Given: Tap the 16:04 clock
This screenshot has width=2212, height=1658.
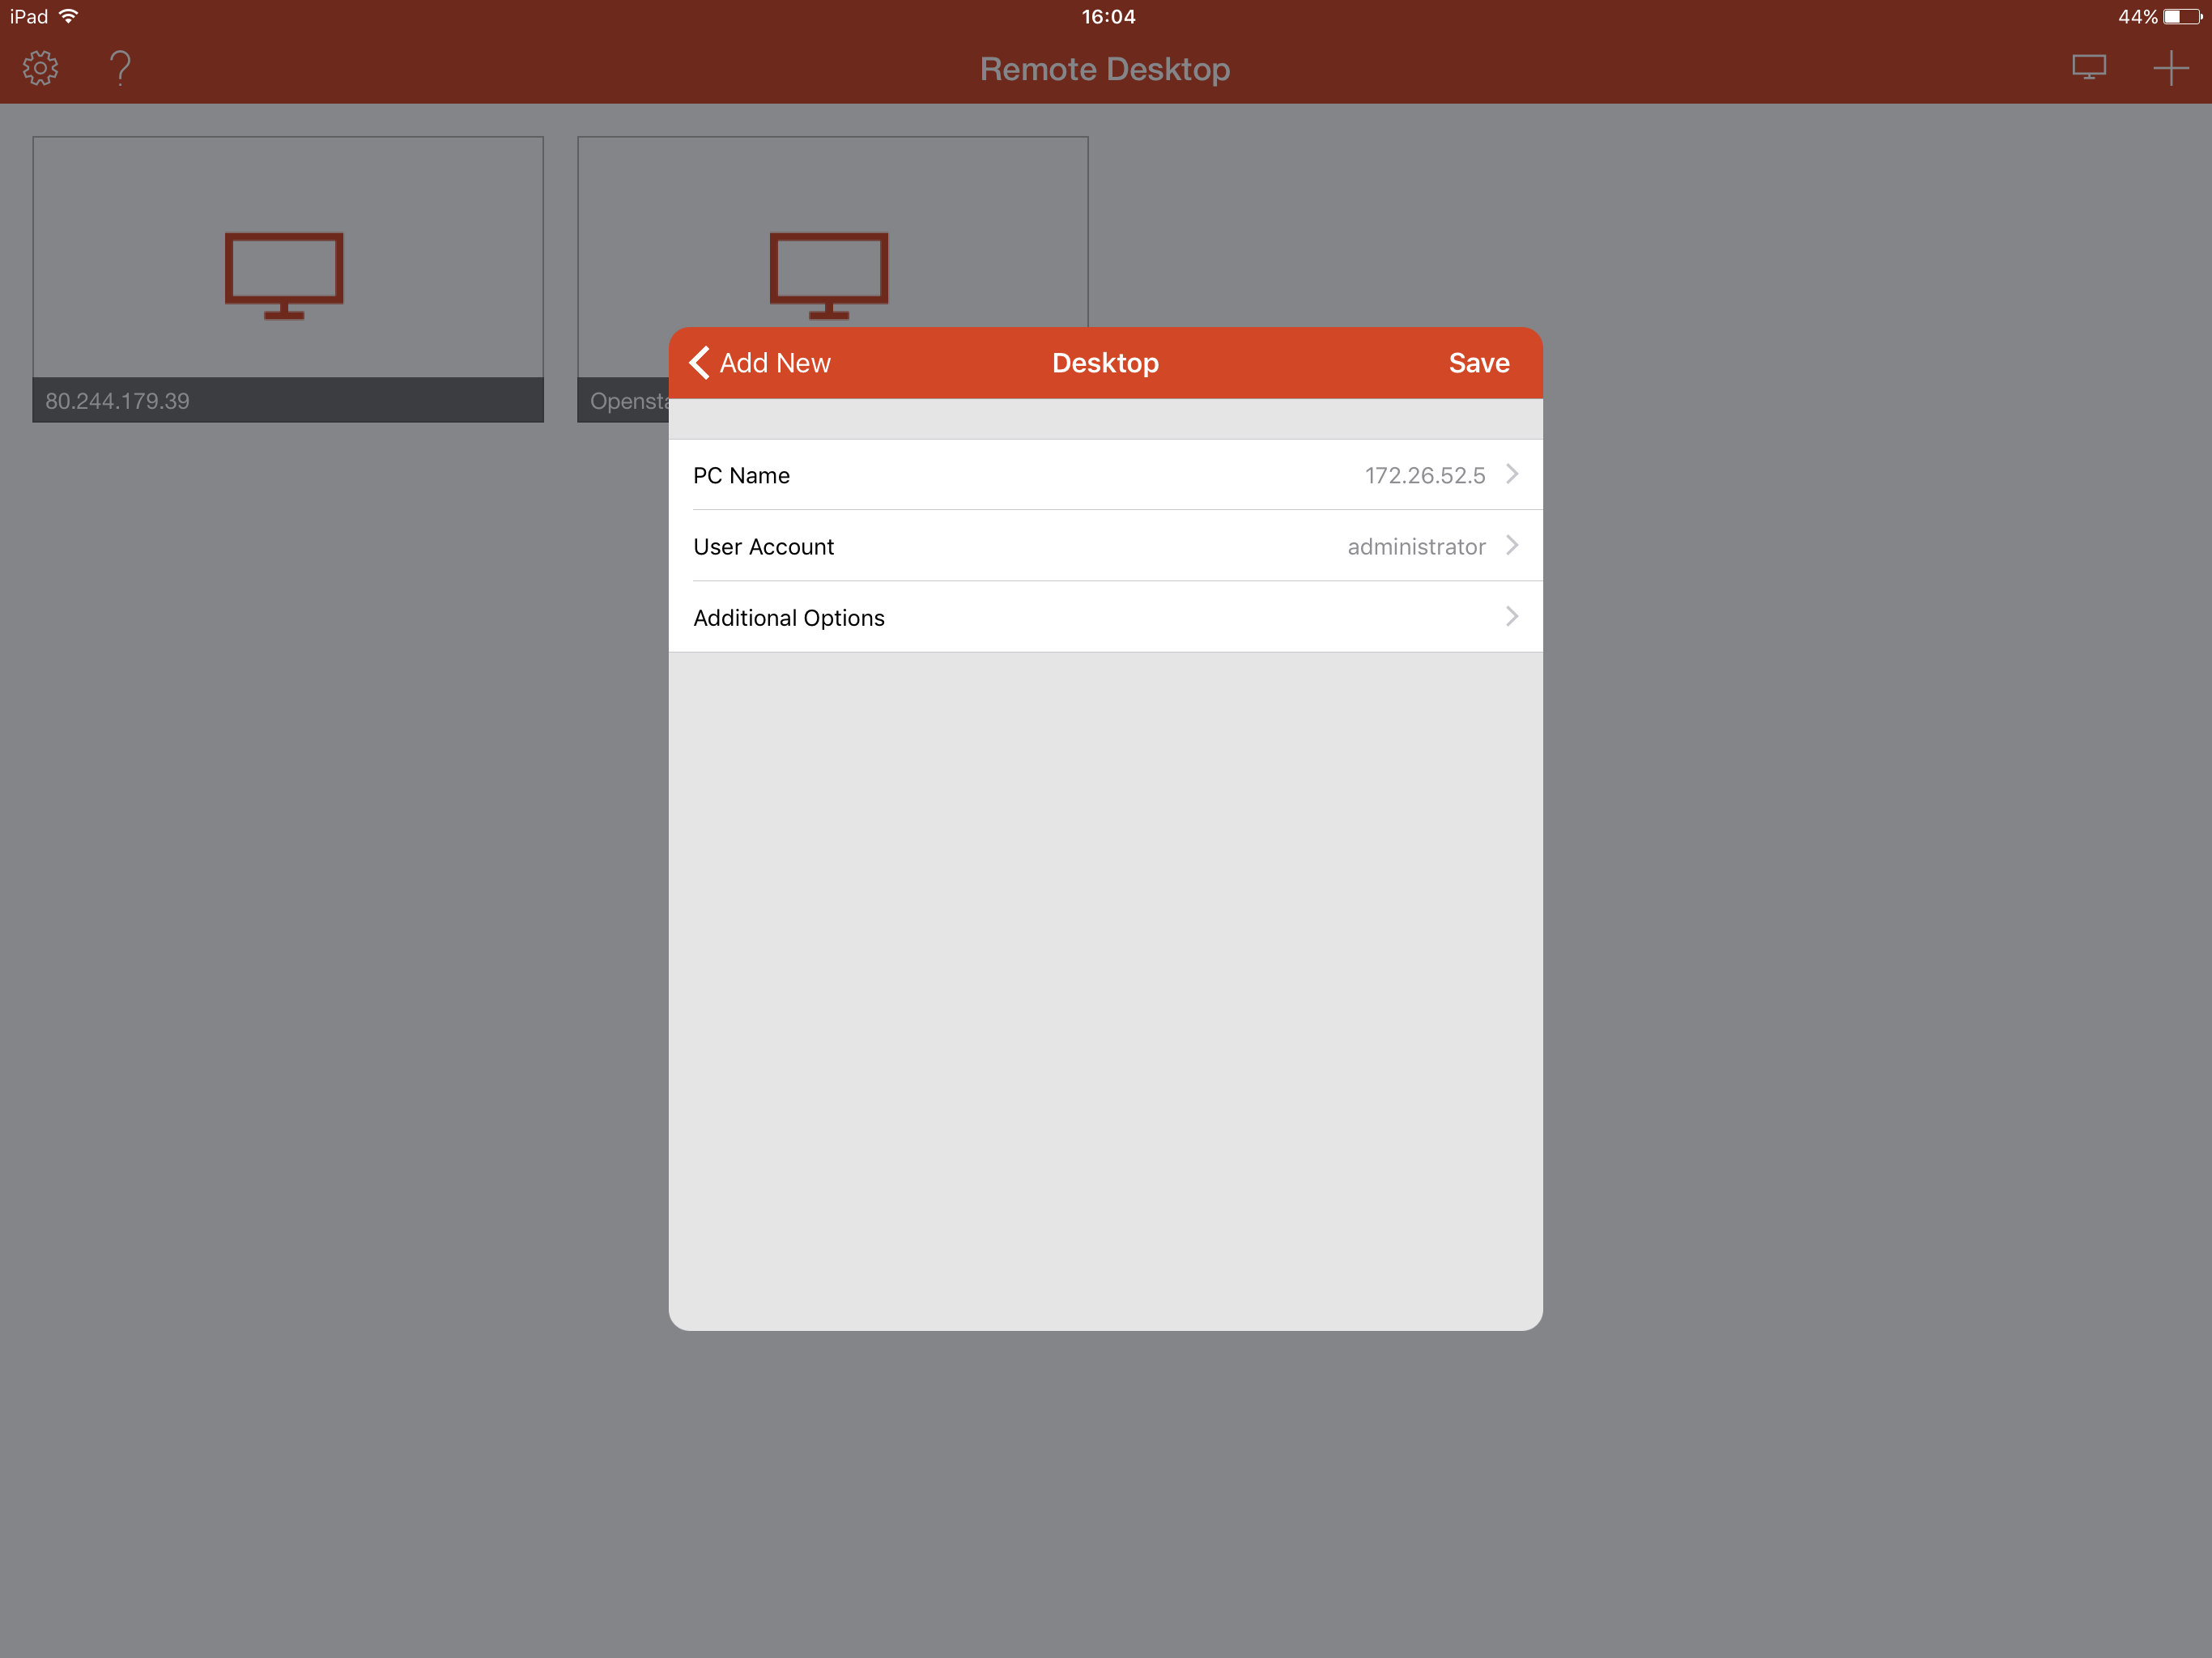Looking at the screenshot, I should (x=1108, y=16).
